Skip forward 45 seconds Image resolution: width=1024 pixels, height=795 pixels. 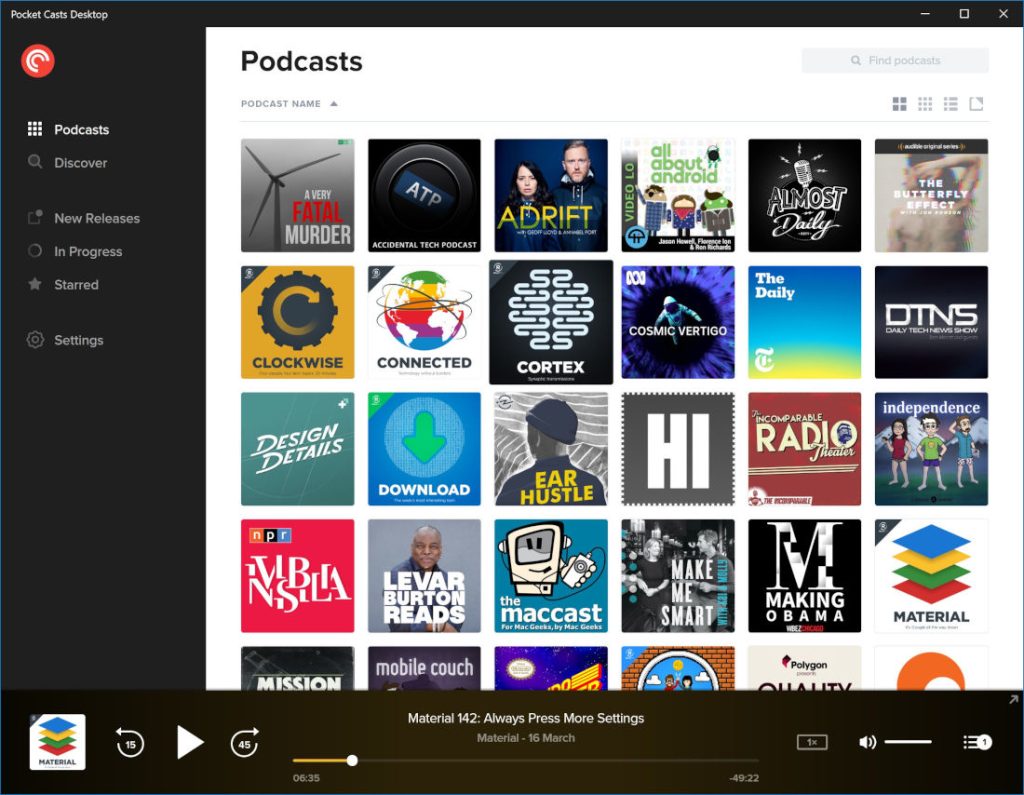244,743
